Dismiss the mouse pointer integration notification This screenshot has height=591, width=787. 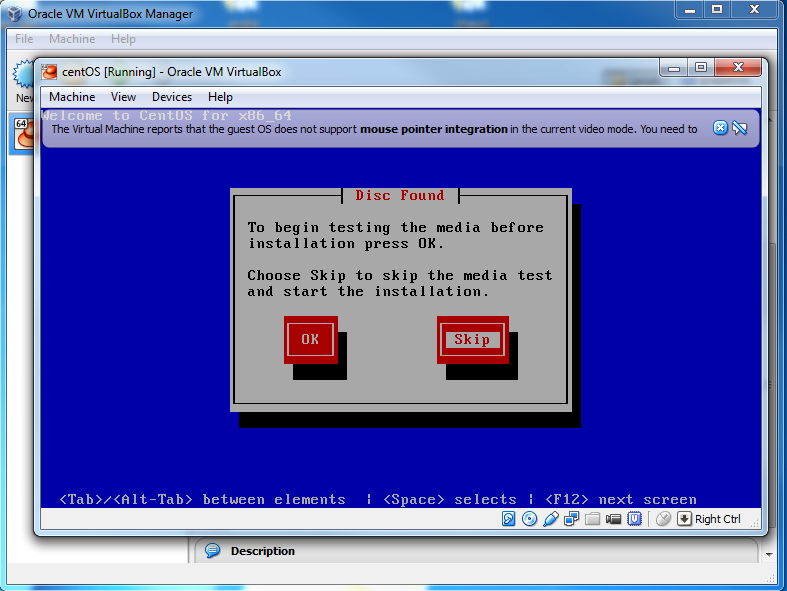720,128
